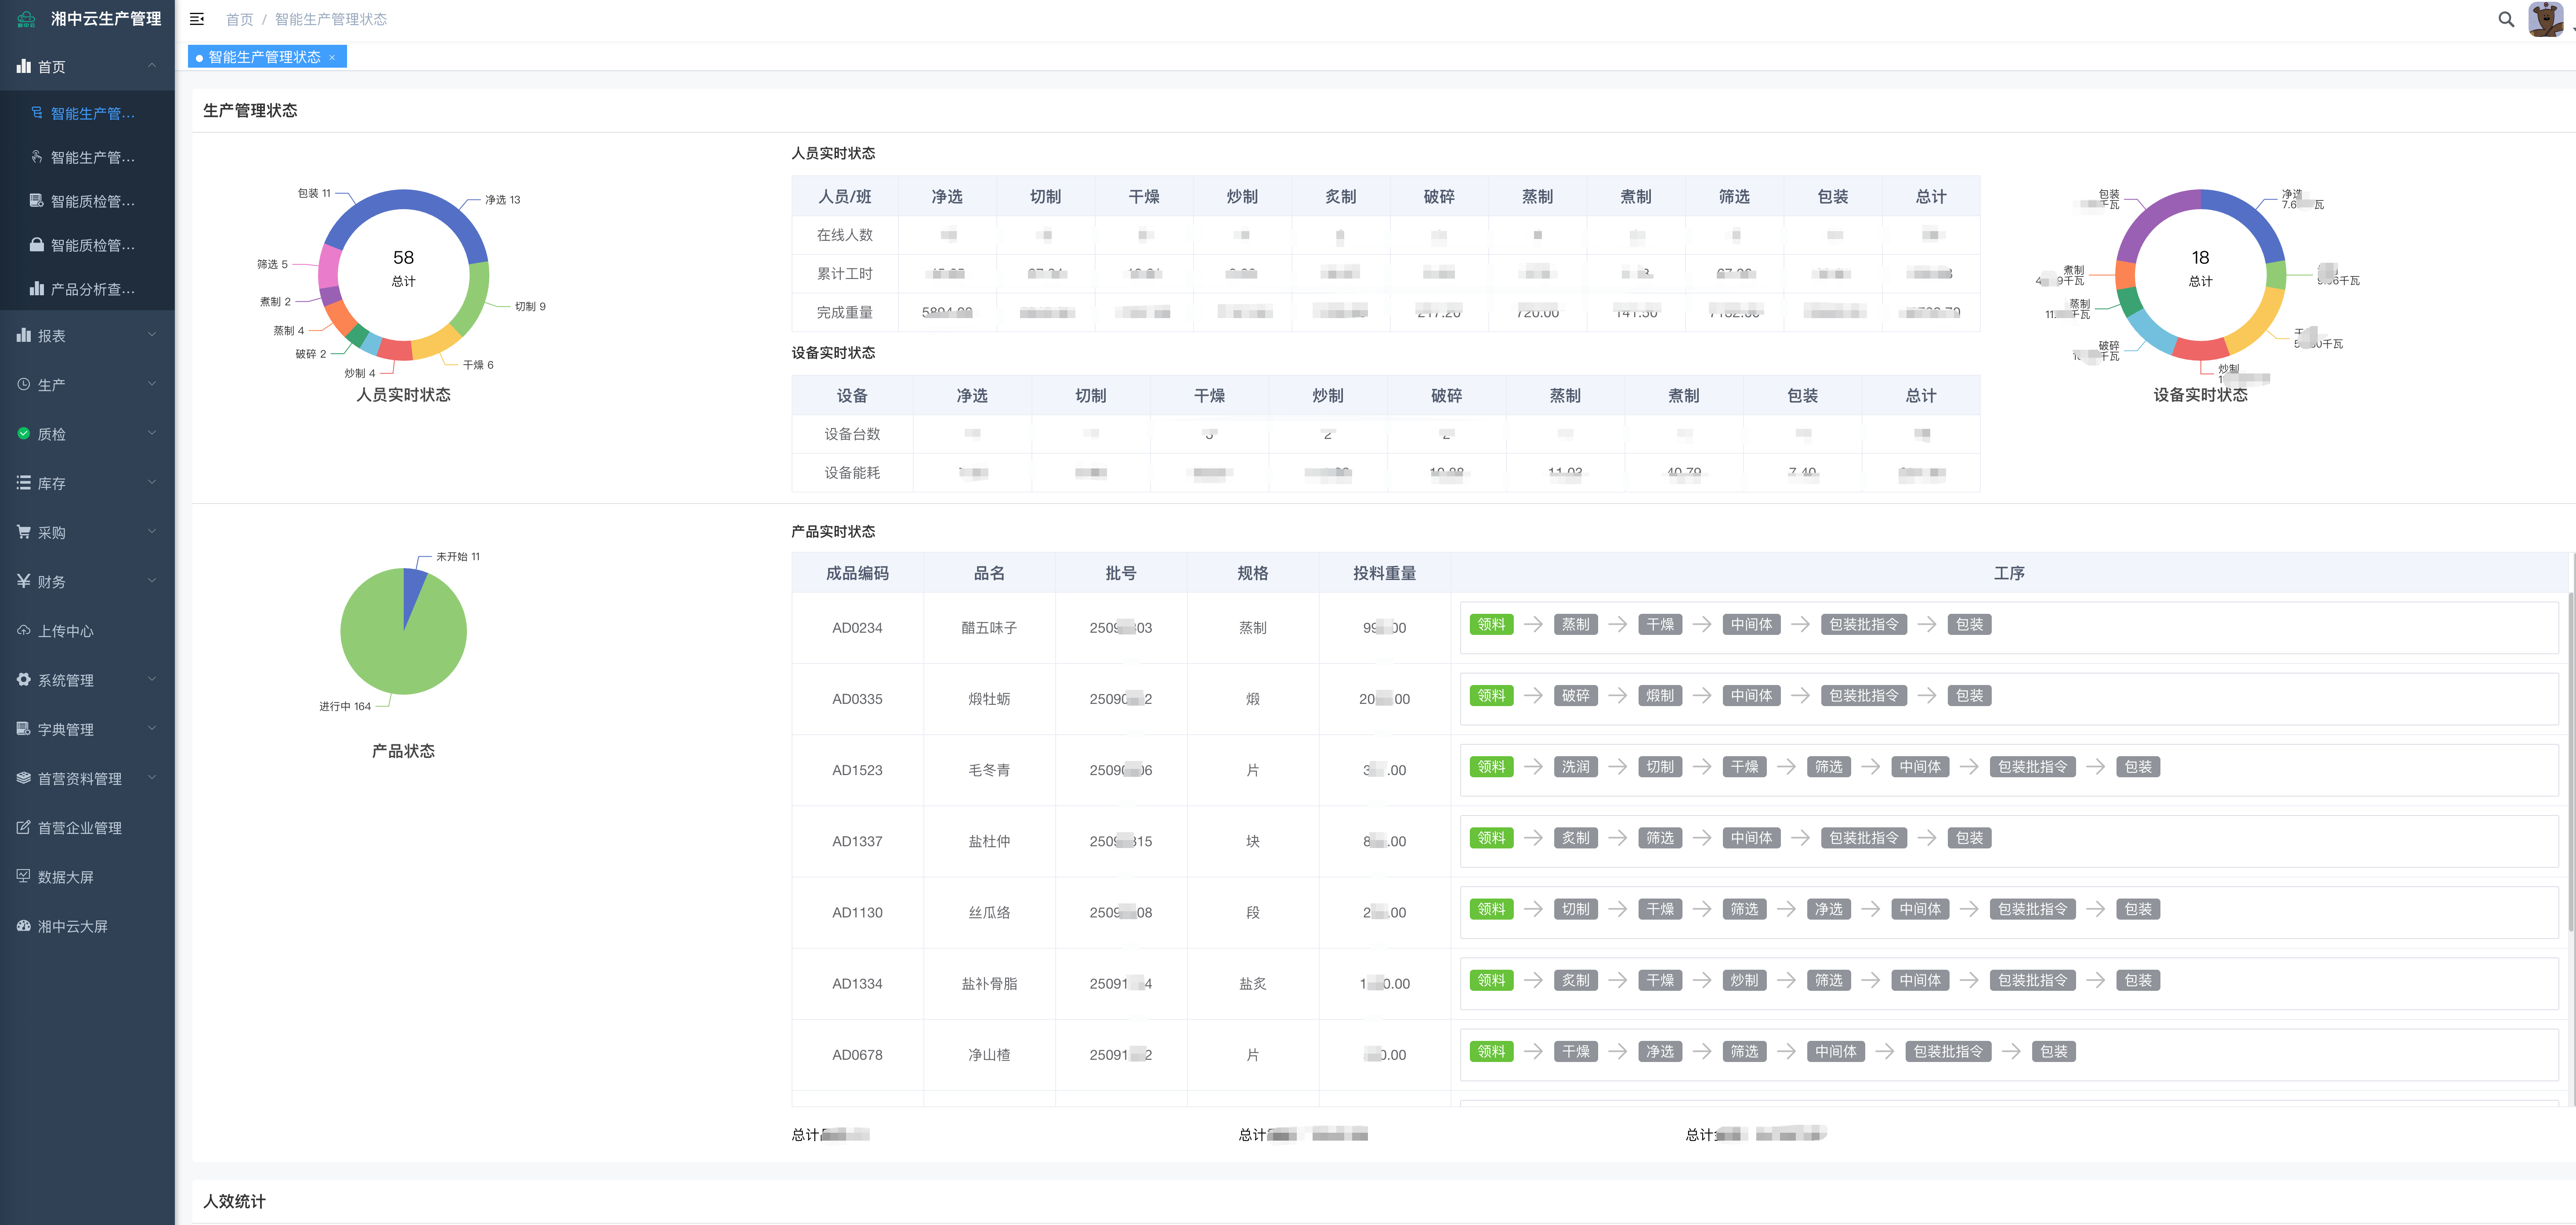
Task: Click the 库存 list icon
Action: coord(24,483)
